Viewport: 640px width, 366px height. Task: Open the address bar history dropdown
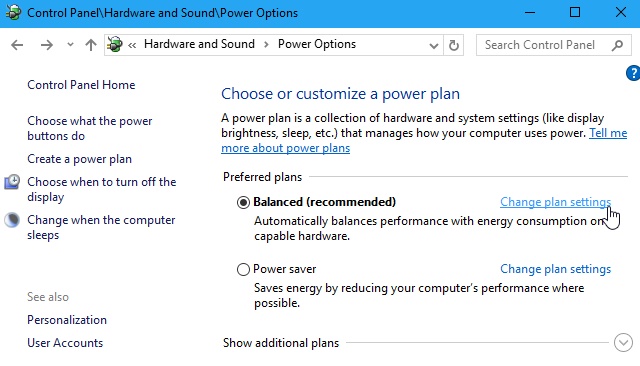pos(433,45)
